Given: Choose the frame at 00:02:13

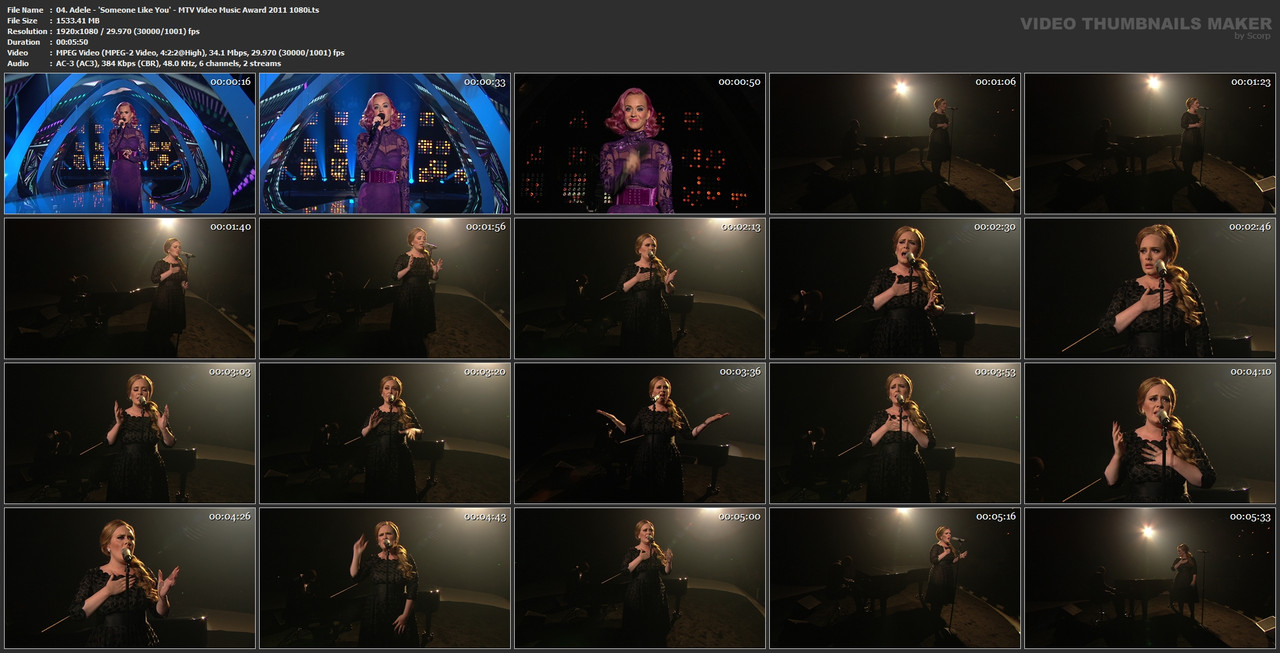Looking at the screenshot, I should pos(640,288).
